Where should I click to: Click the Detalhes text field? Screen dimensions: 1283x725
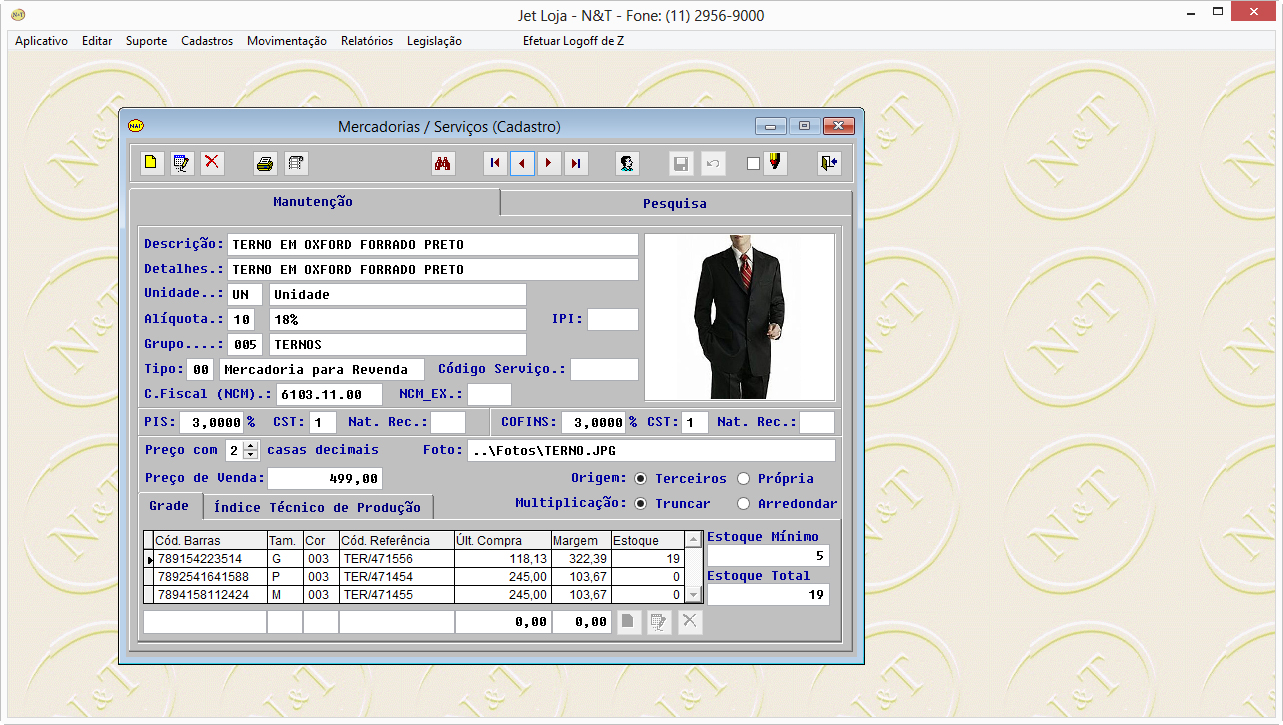(433, 270)
